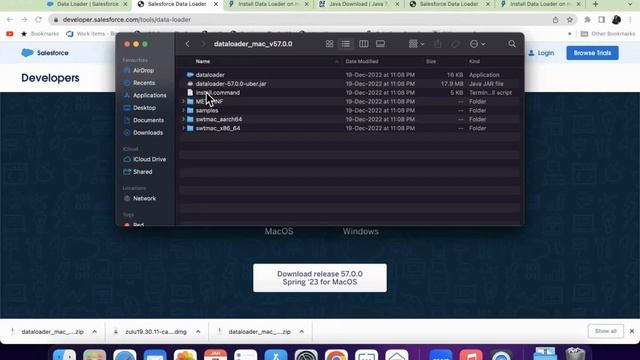Image resolution: width=640 pixels, height=360 pixels.
Task: Expand the swtmac_aarch64 folder
Action: (x=183, y=119)
